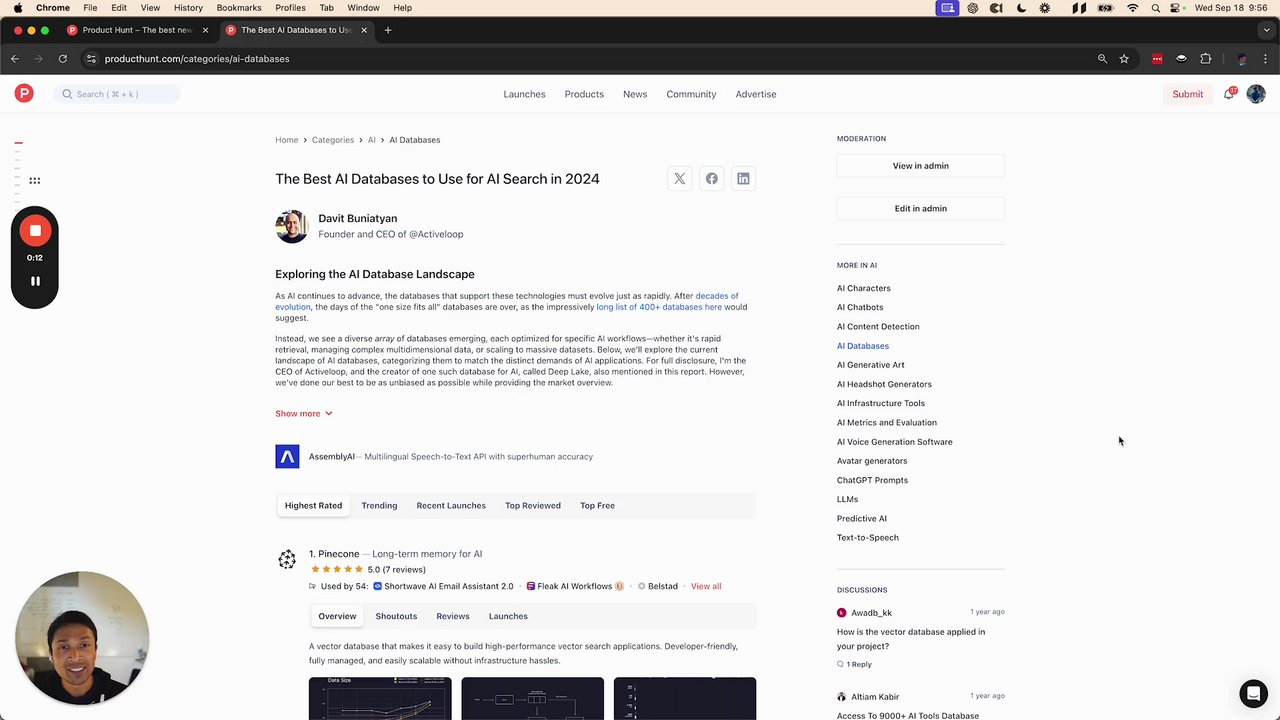Open Pinecone's Shoutouts tab
This screenshot has height=720, width=1280.
click(396, 616)
